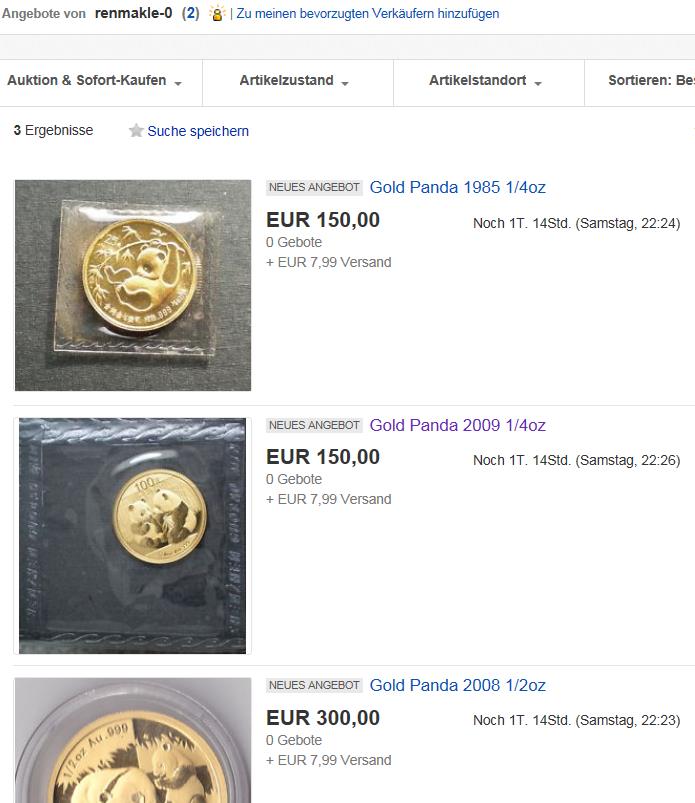Click NEUES ANGEBOT badge on the 1985 listing
The width and height of the screenshot is (695, 803).
click(x=314, y=187)
